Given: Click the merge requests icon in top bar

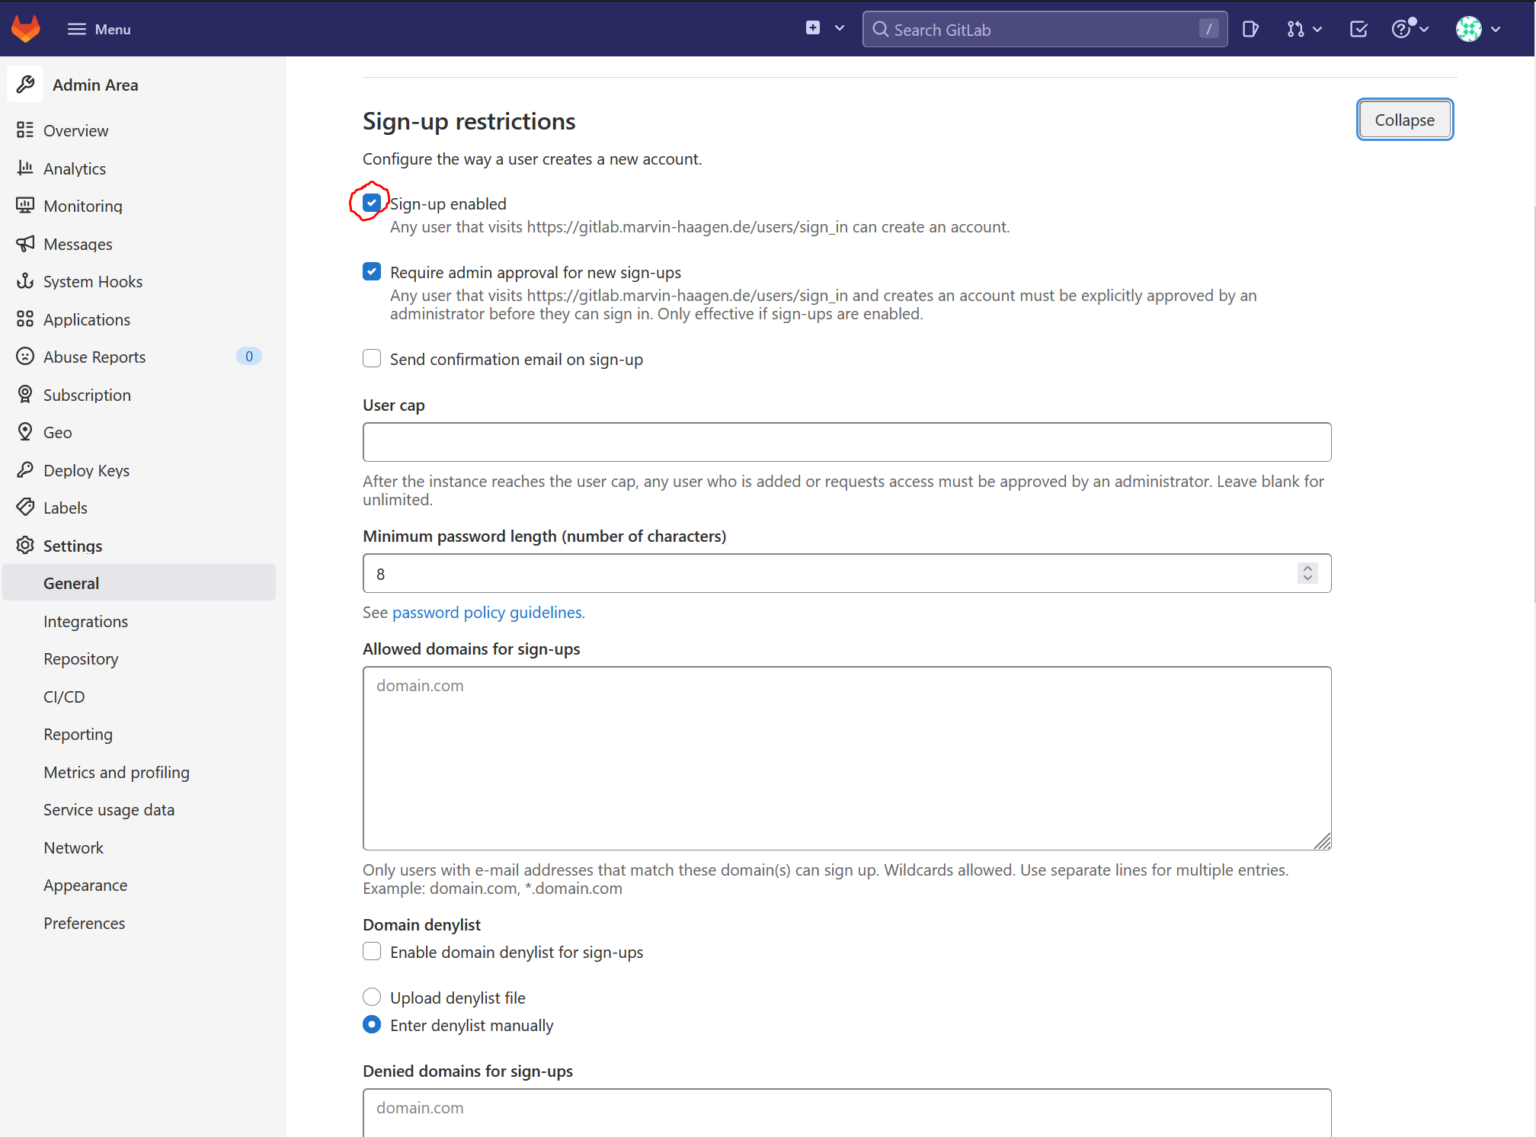Looking at the screenshot, I should pyautogui.click(x=1296, y=29).
